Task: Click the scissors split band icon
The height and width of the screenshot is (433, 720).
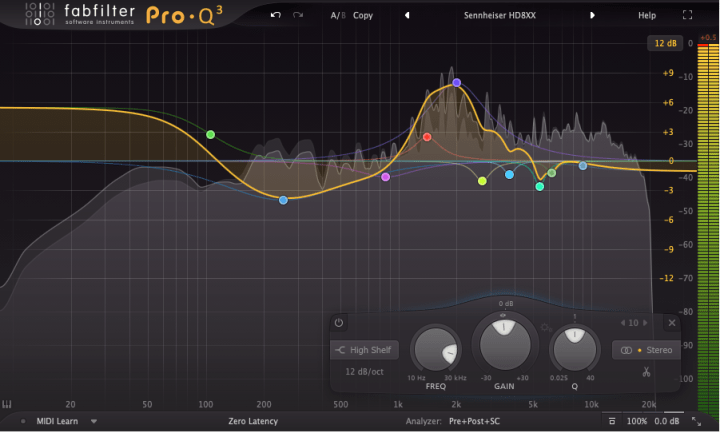Action: pos(646,371)
